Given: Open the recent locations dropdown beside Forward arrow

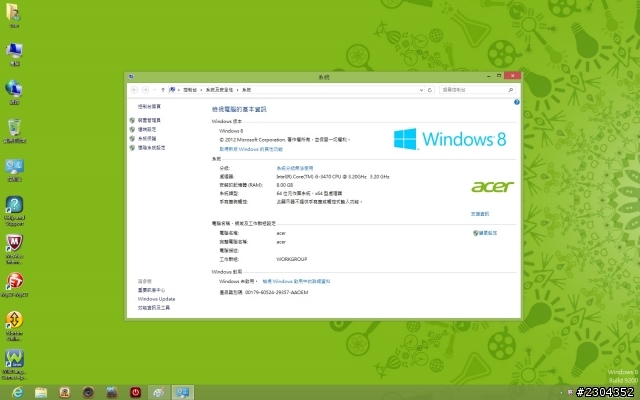Looking at the screenshot, I should pos(154,90).
